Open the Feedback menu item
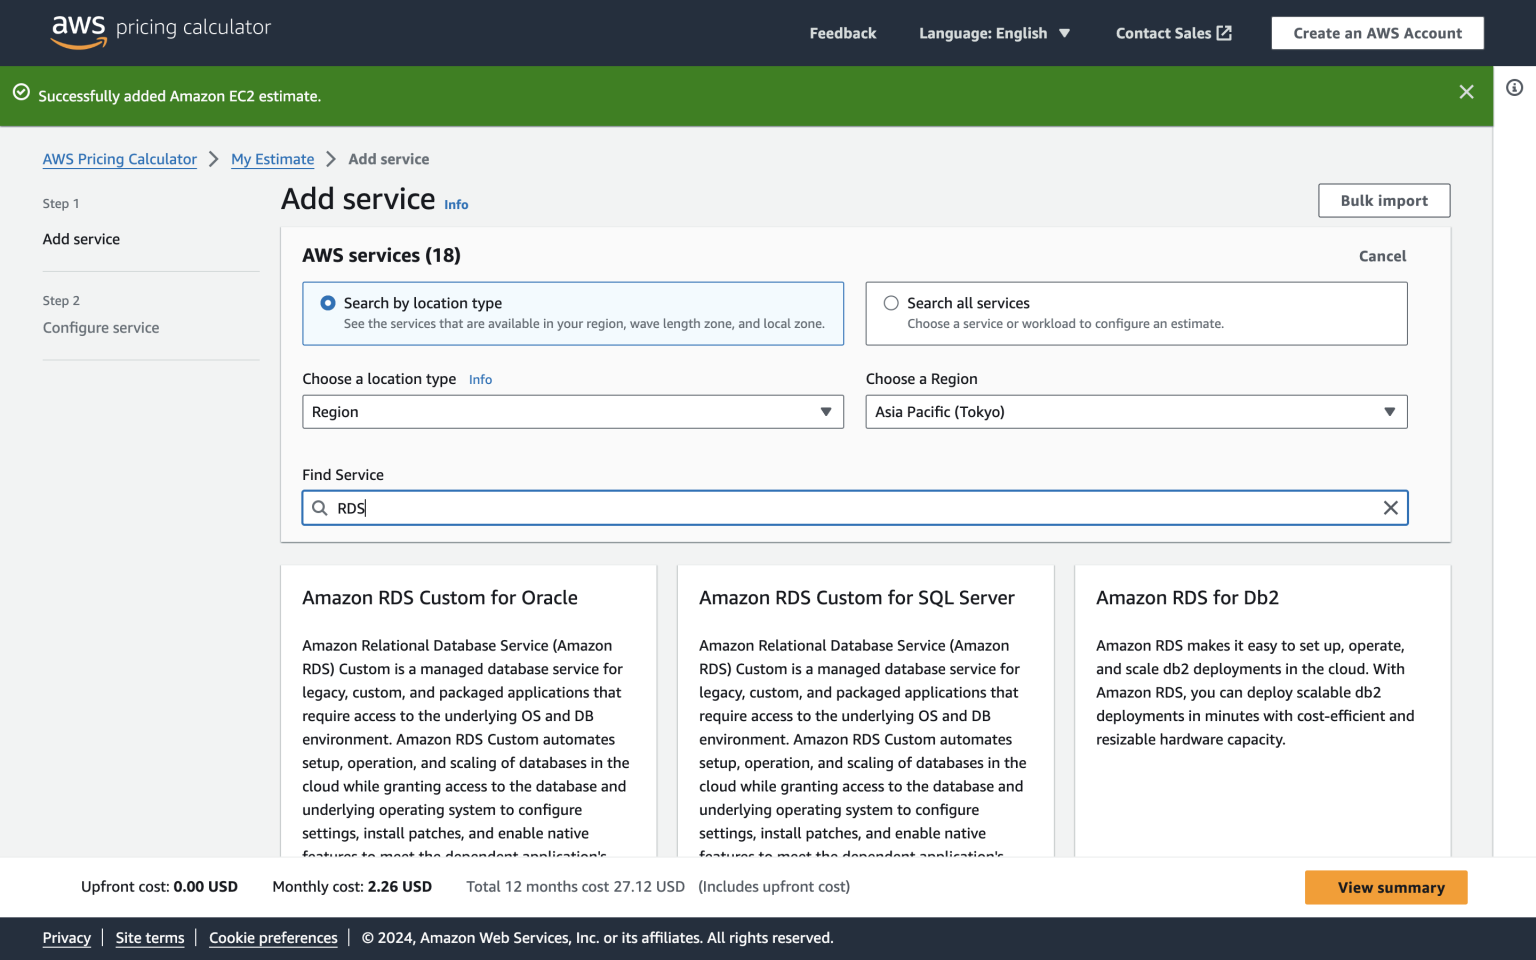Screen dimensions: 1536x960 click(x=842, y=32)
